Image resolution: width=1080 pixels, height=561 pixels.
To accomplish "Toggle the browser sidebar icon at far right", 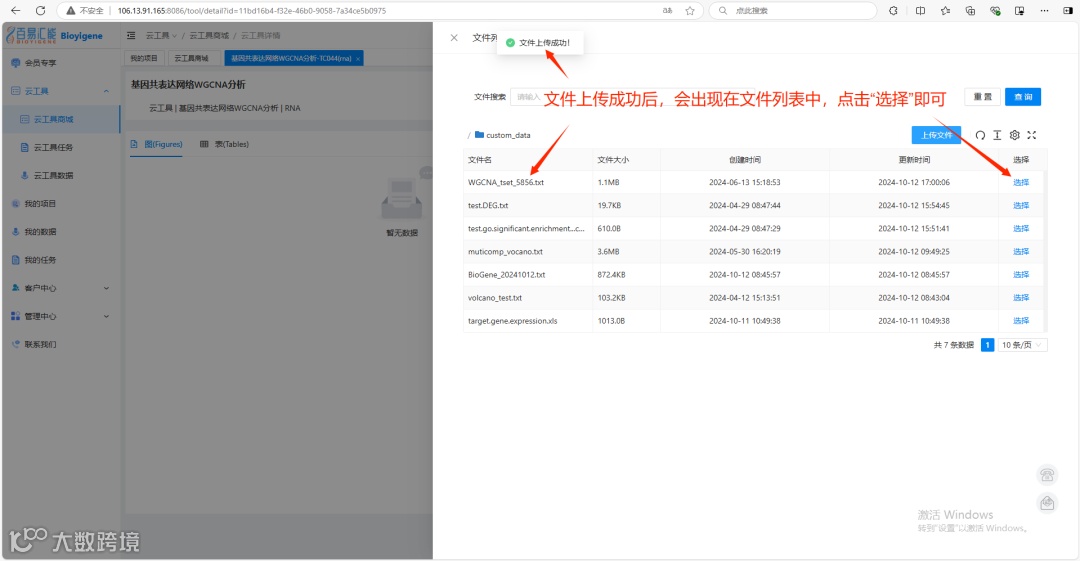I will click(1068, 10).
